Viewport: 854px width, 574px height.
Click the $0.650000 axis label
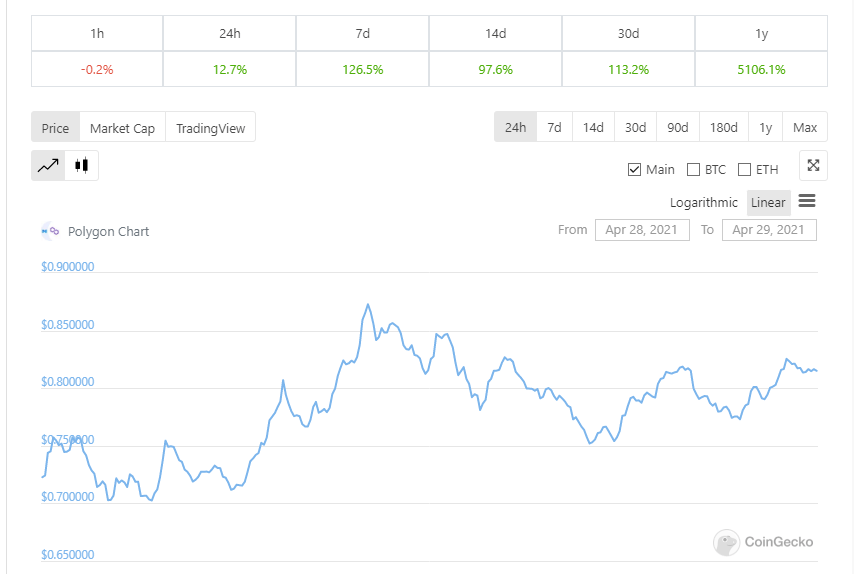68,554
